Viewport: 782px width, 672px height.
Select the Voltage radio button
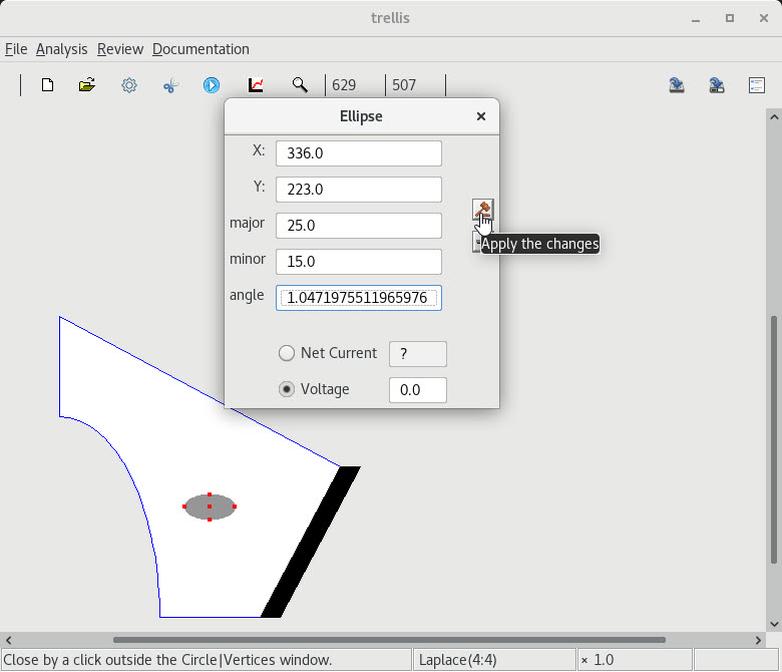pos(287,389)
